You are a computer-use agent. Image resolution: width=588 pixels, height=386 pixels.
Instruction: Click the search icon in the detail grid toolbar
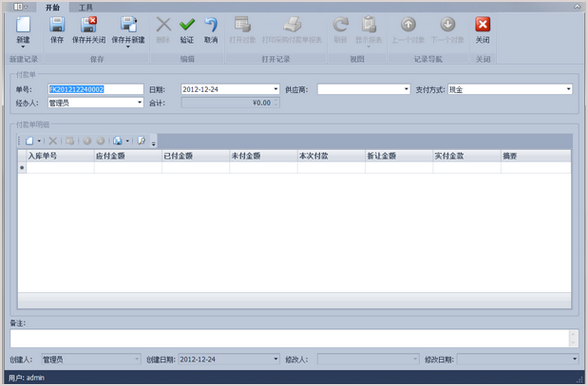141,141
